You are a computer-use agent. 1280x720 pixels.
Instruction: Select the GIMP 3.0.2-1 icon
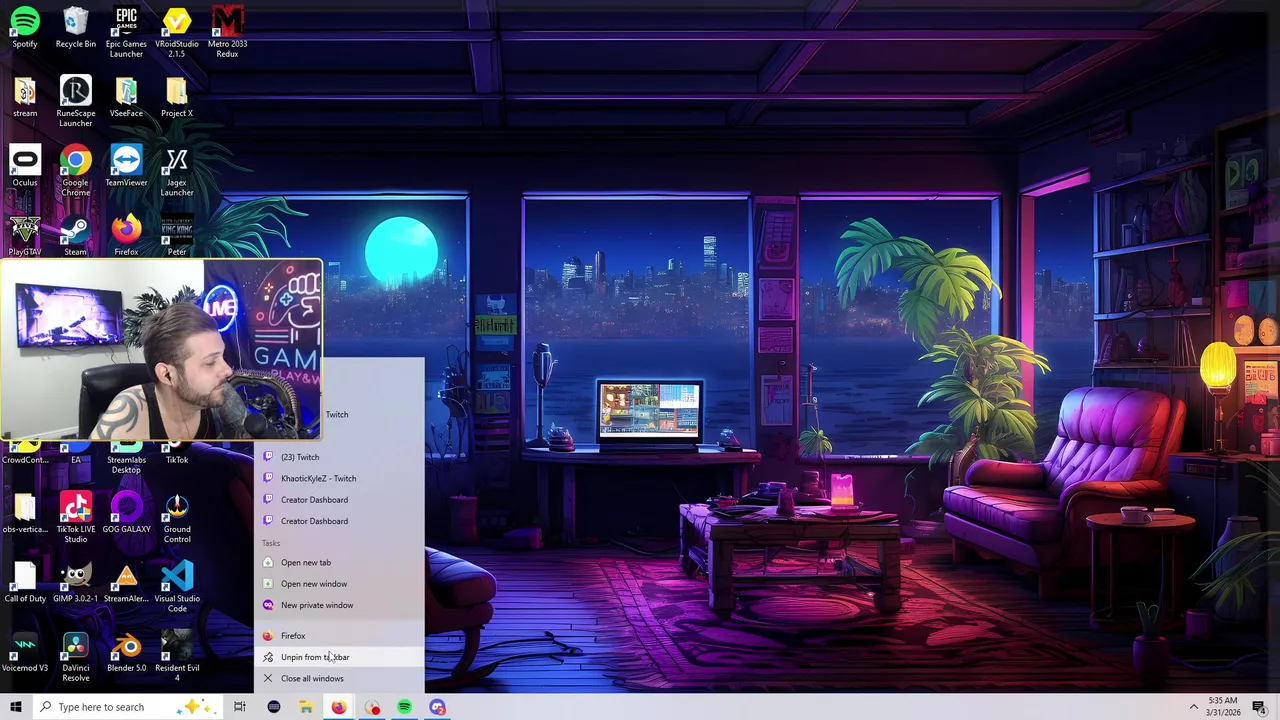[76, 582]
